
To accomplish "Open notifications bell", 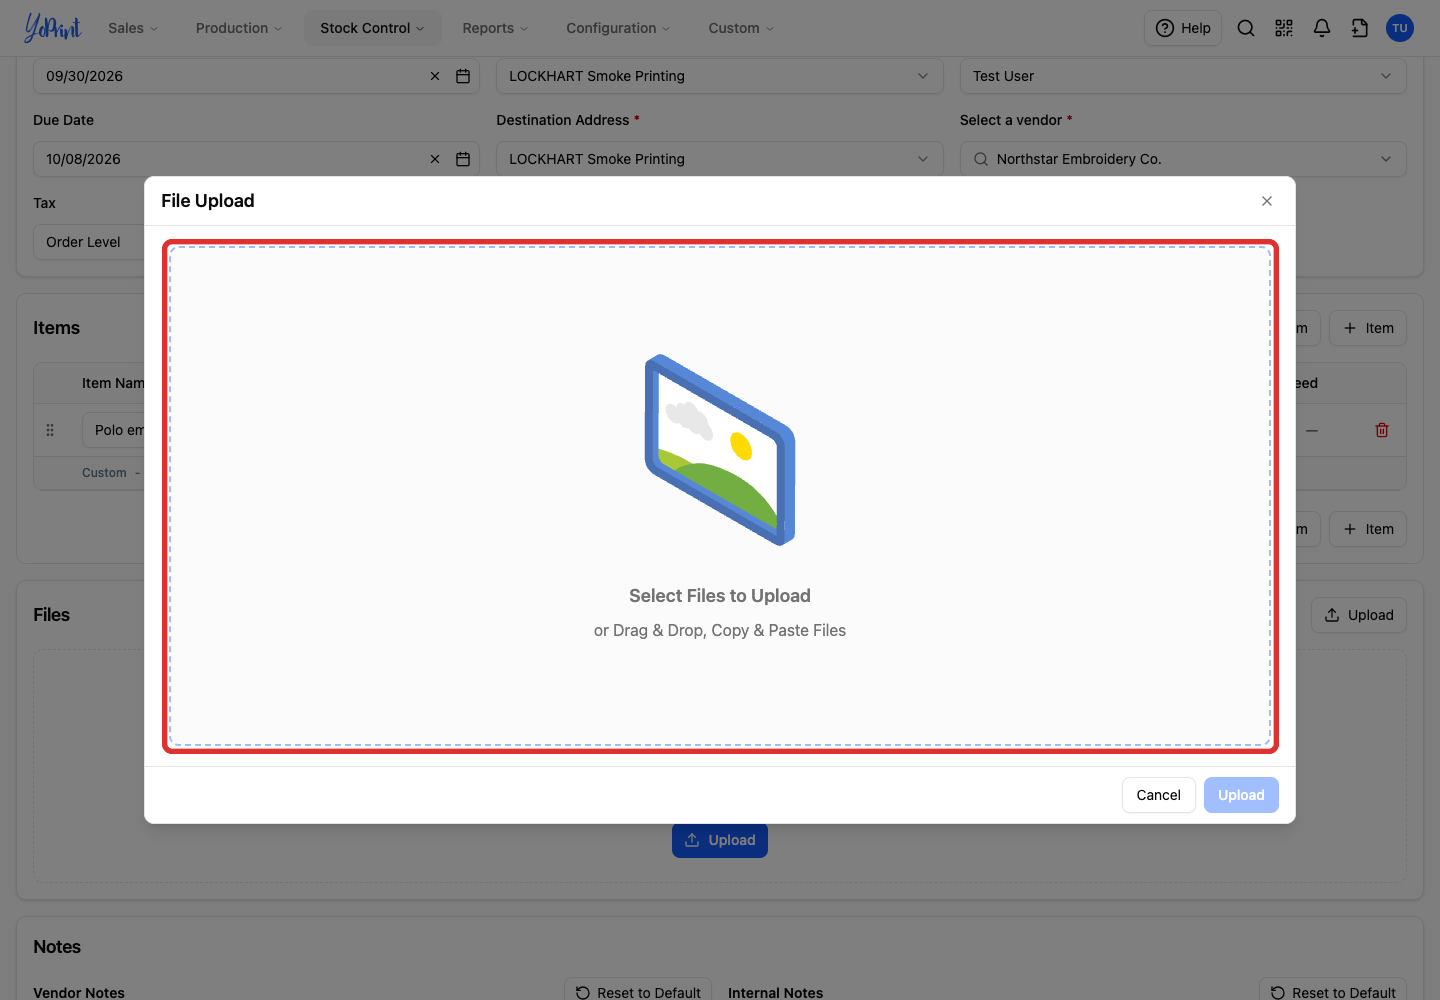I will [x=1322, y=28].
